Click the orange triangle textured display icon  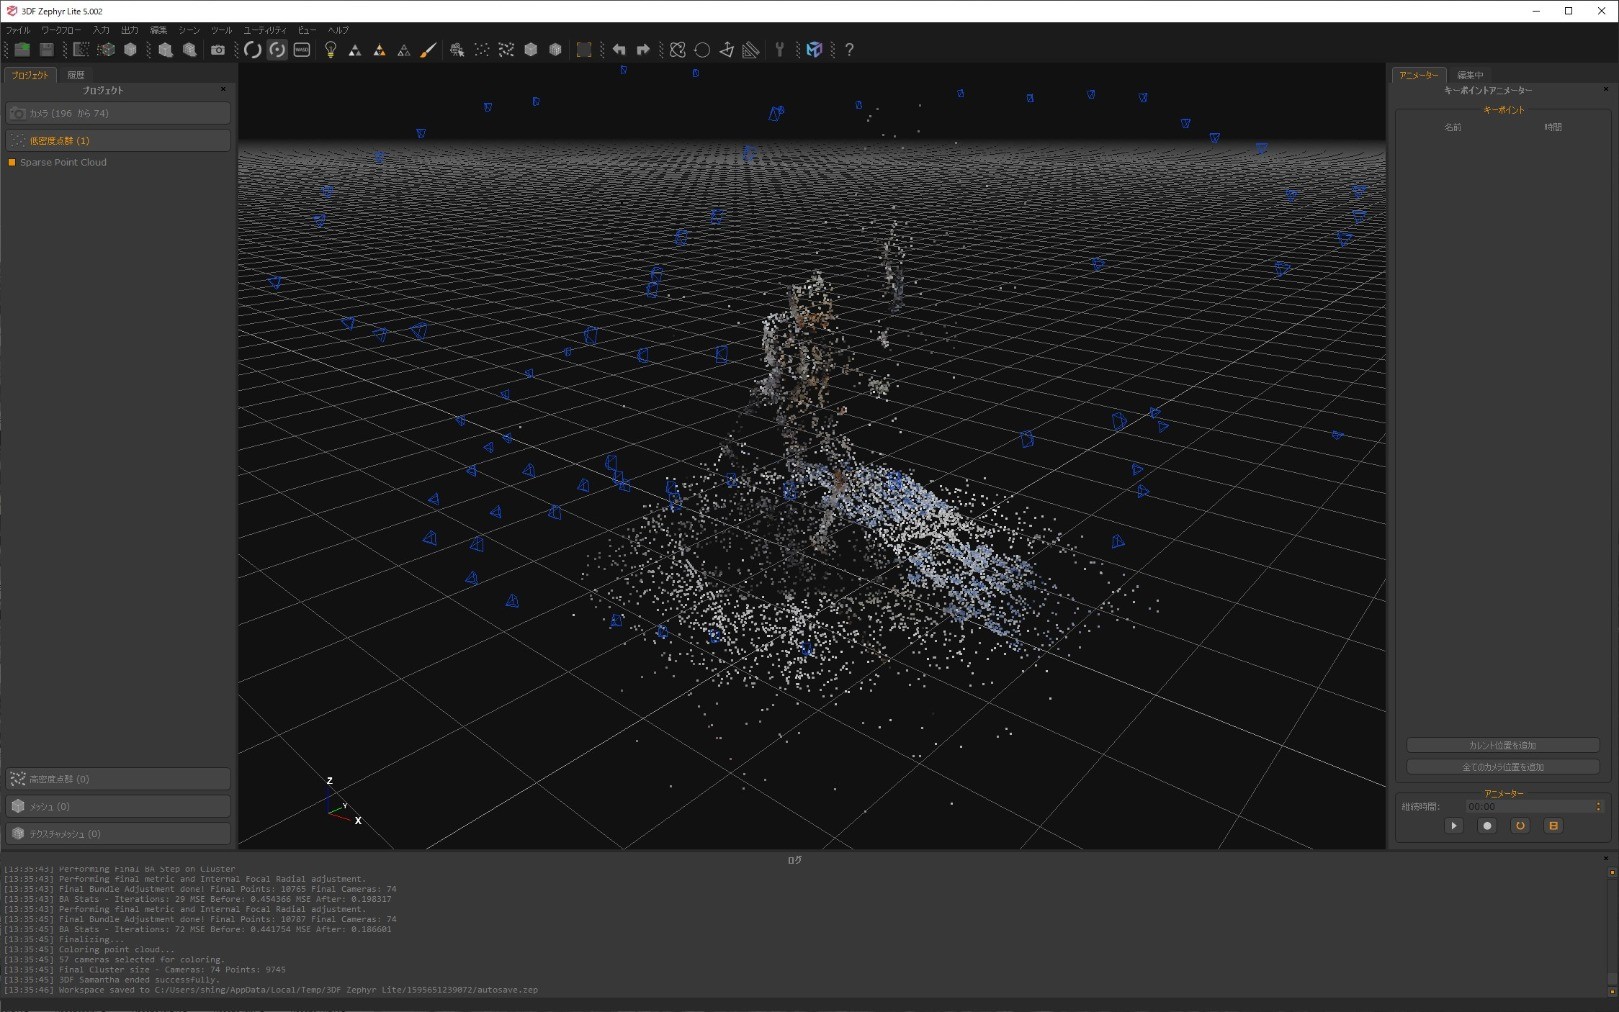[379, 50]
